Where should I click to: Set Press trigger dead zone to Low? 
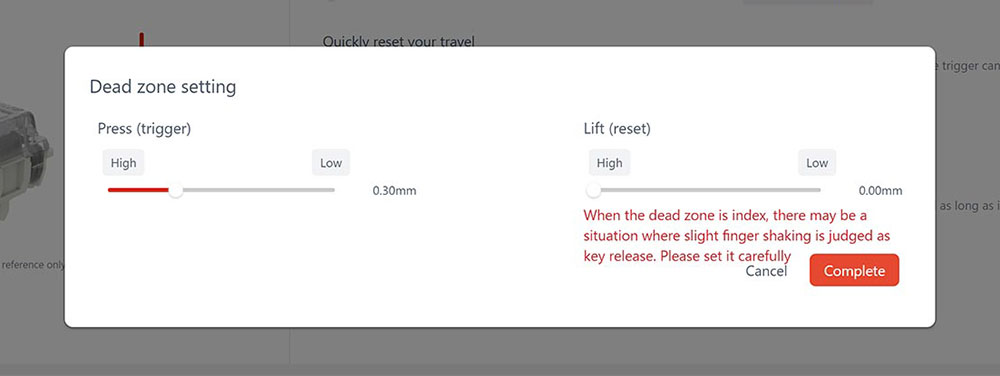point(331,163)
